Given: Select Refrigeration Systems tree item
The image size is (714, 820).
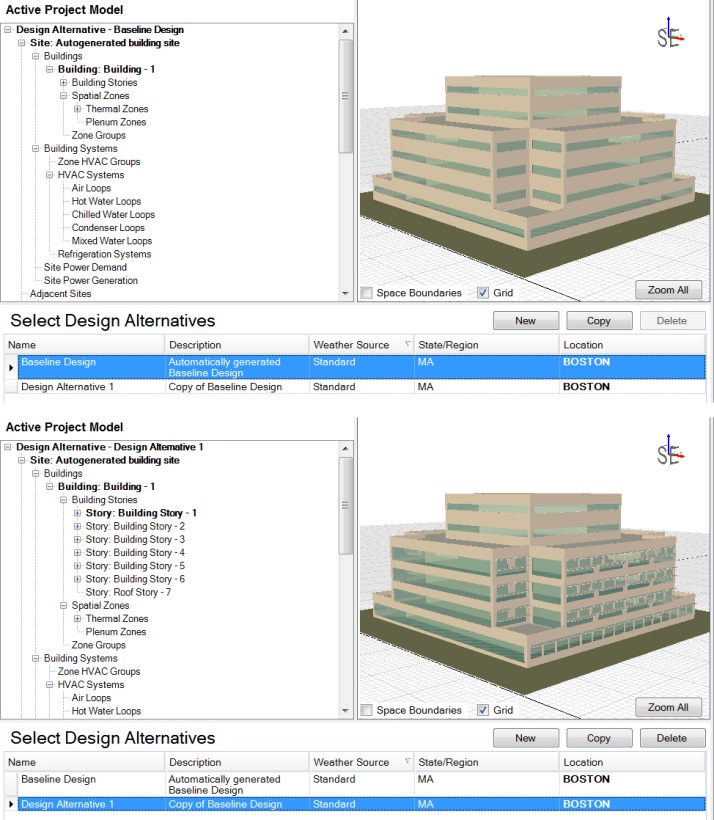Looking at the screenshot, I should 105,254.
